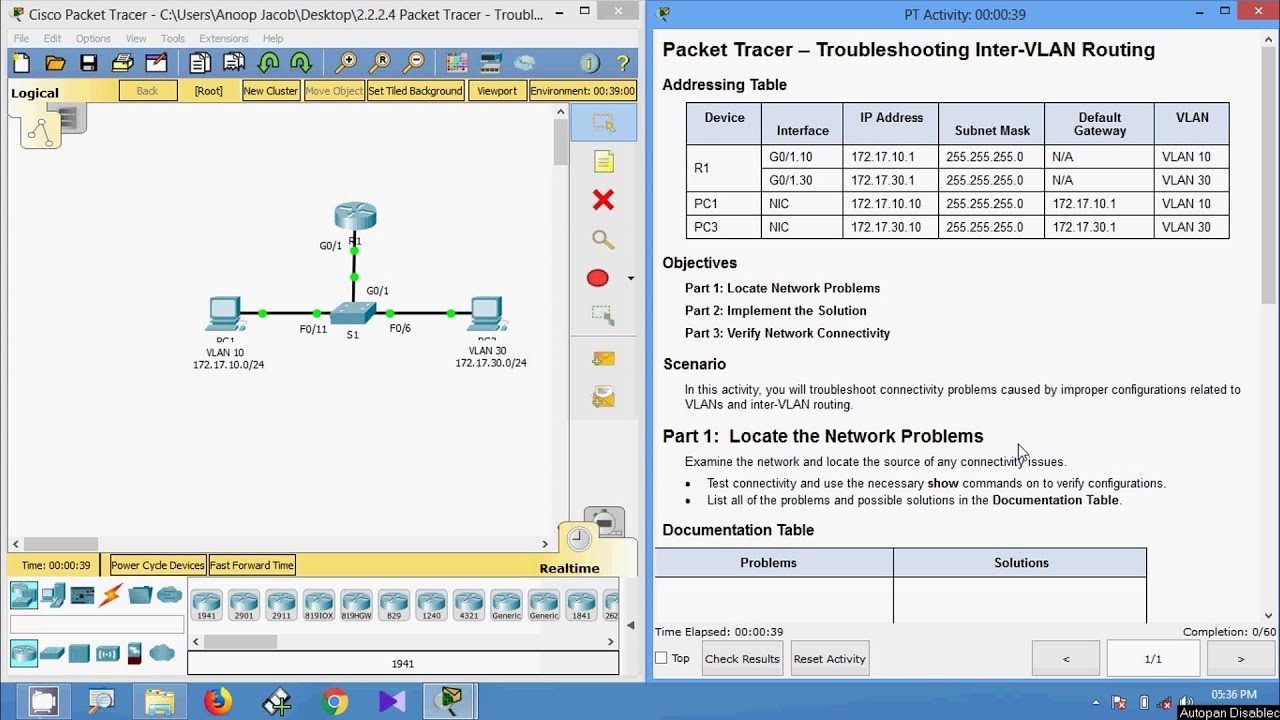
Task: Click the question mark help icon
Action: tap(622, 63)
